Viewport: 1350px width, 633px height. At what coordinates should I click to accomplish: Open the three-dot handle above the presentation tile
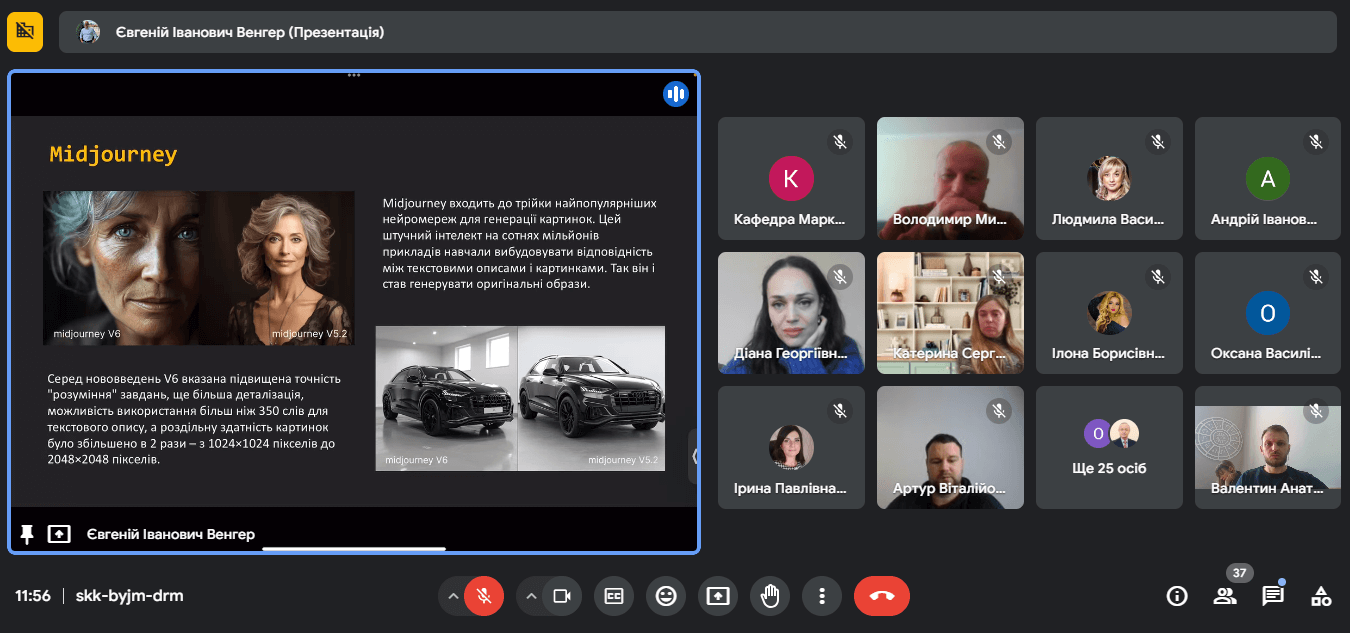[x=354, y=75]
